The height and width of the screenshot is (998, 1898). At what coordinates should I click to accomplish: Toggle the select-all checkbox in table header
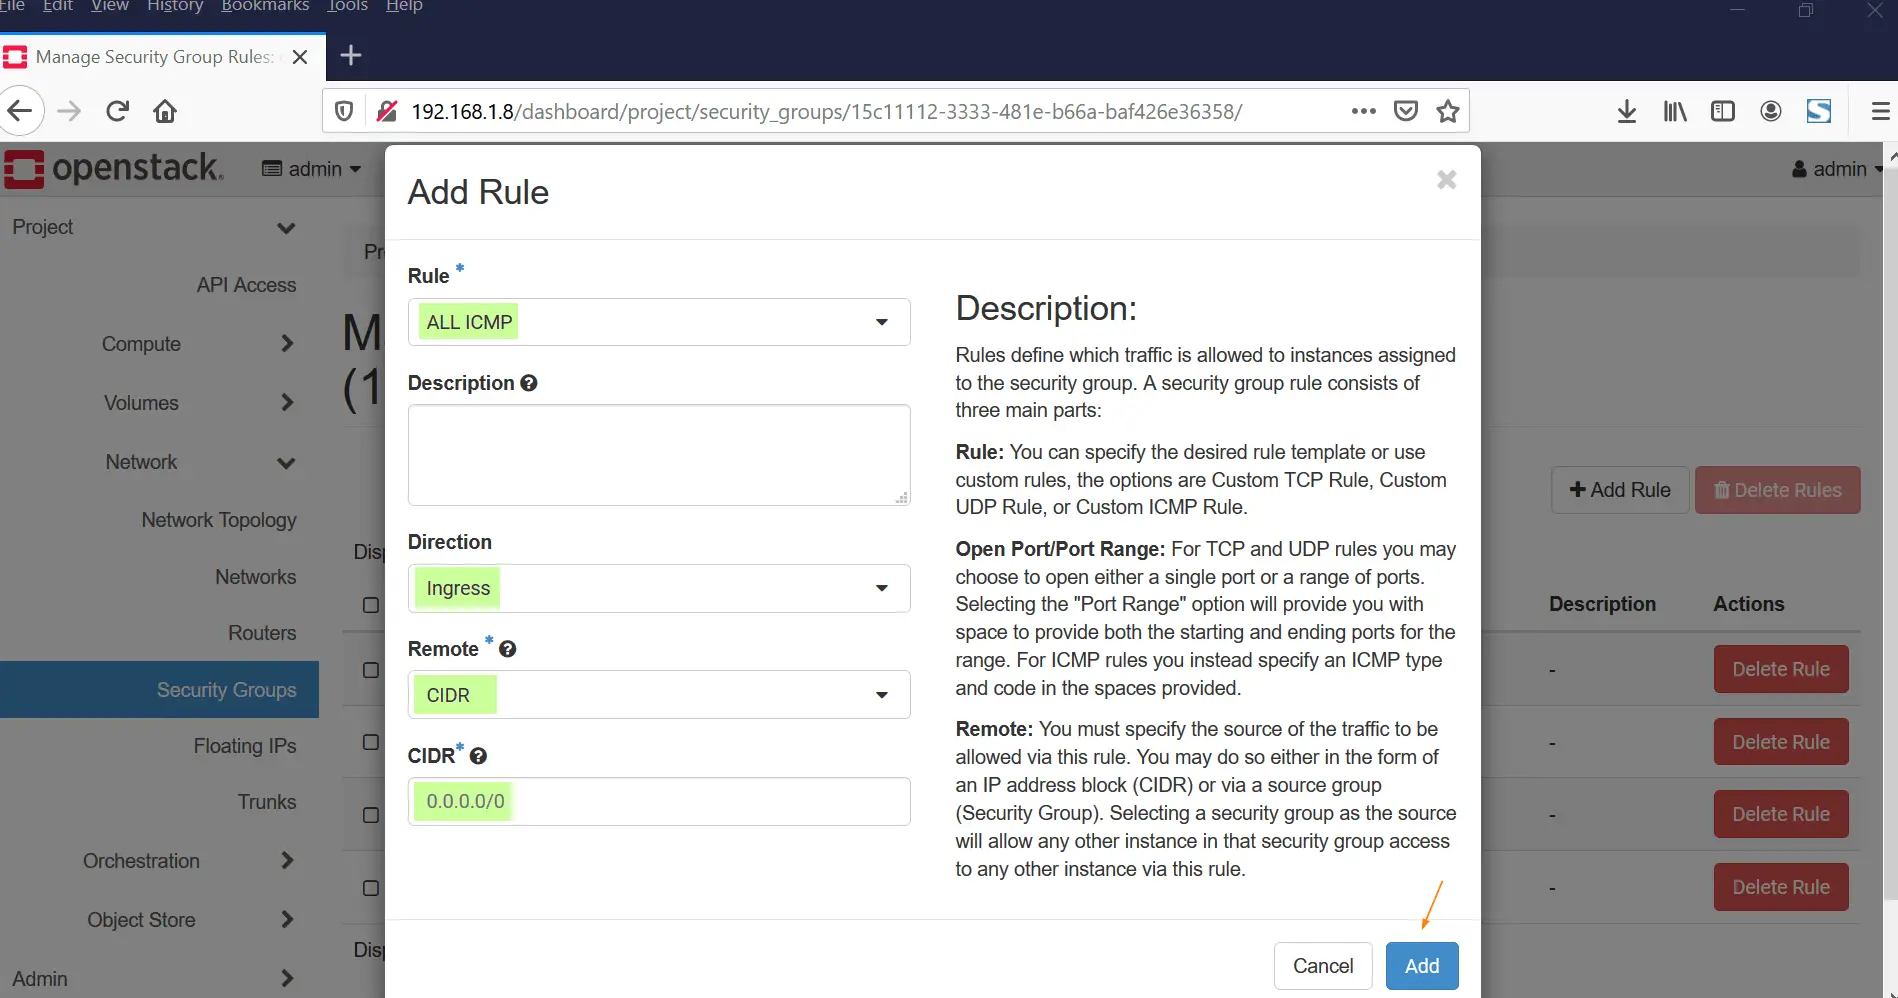click(371, 605)
